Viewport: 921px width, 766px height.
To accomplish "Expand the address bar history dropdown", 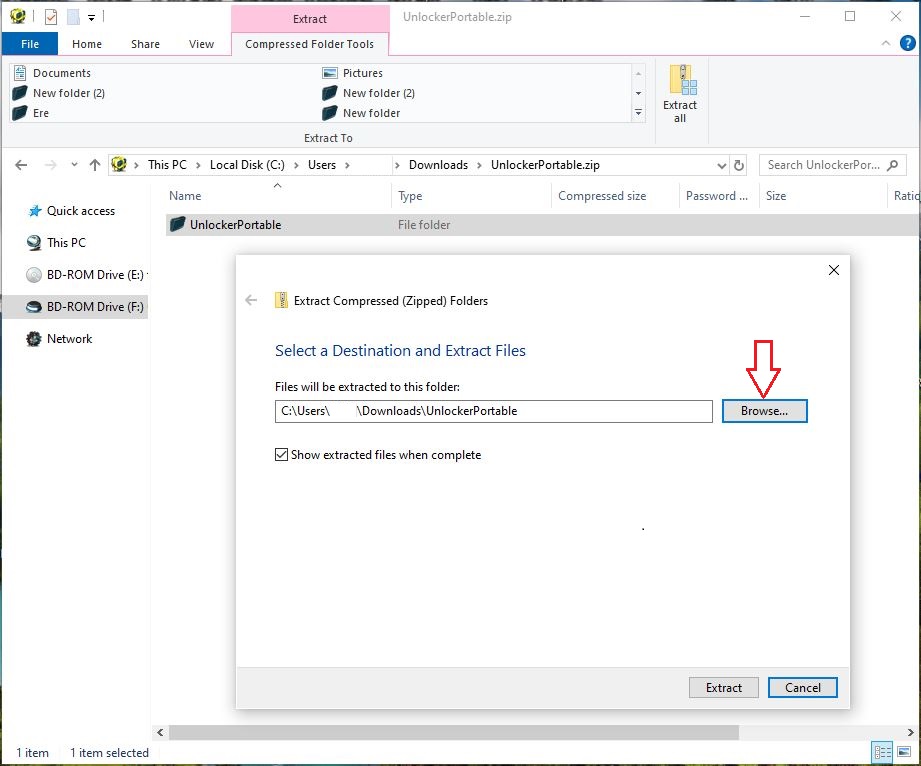I will pyautogui.click(x=722, y=165).
